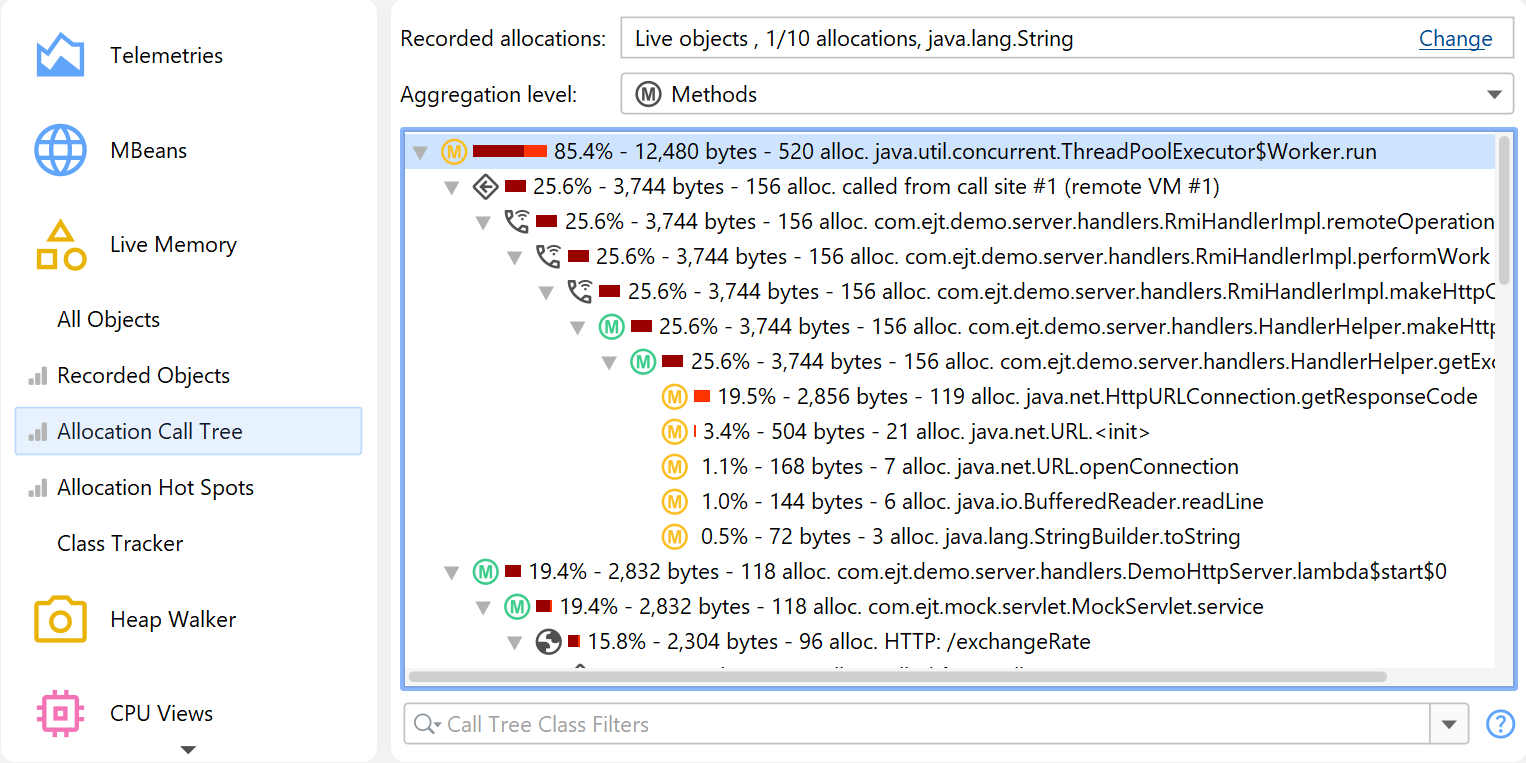Open the Recorded Objects view
This screenshot has height=763, width=1526.
tap(143, 375)
